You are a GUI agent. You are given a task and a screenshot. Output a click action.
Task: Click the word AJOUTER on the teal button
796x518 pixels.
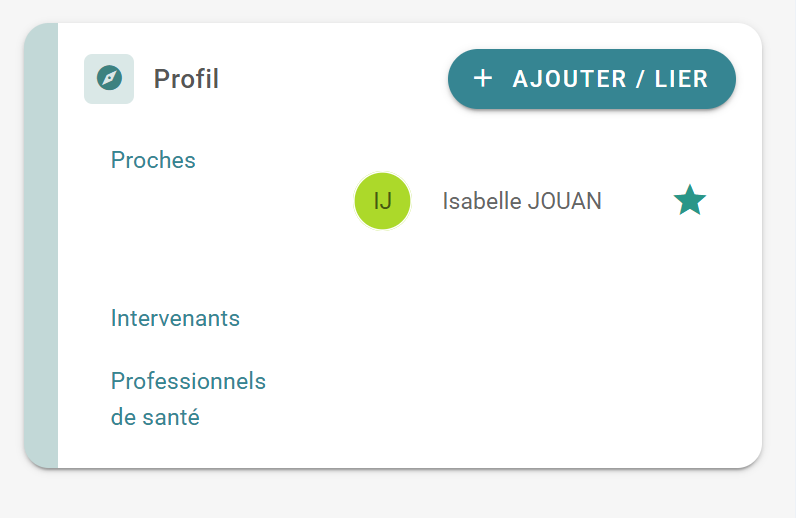(x=570, y=79)
